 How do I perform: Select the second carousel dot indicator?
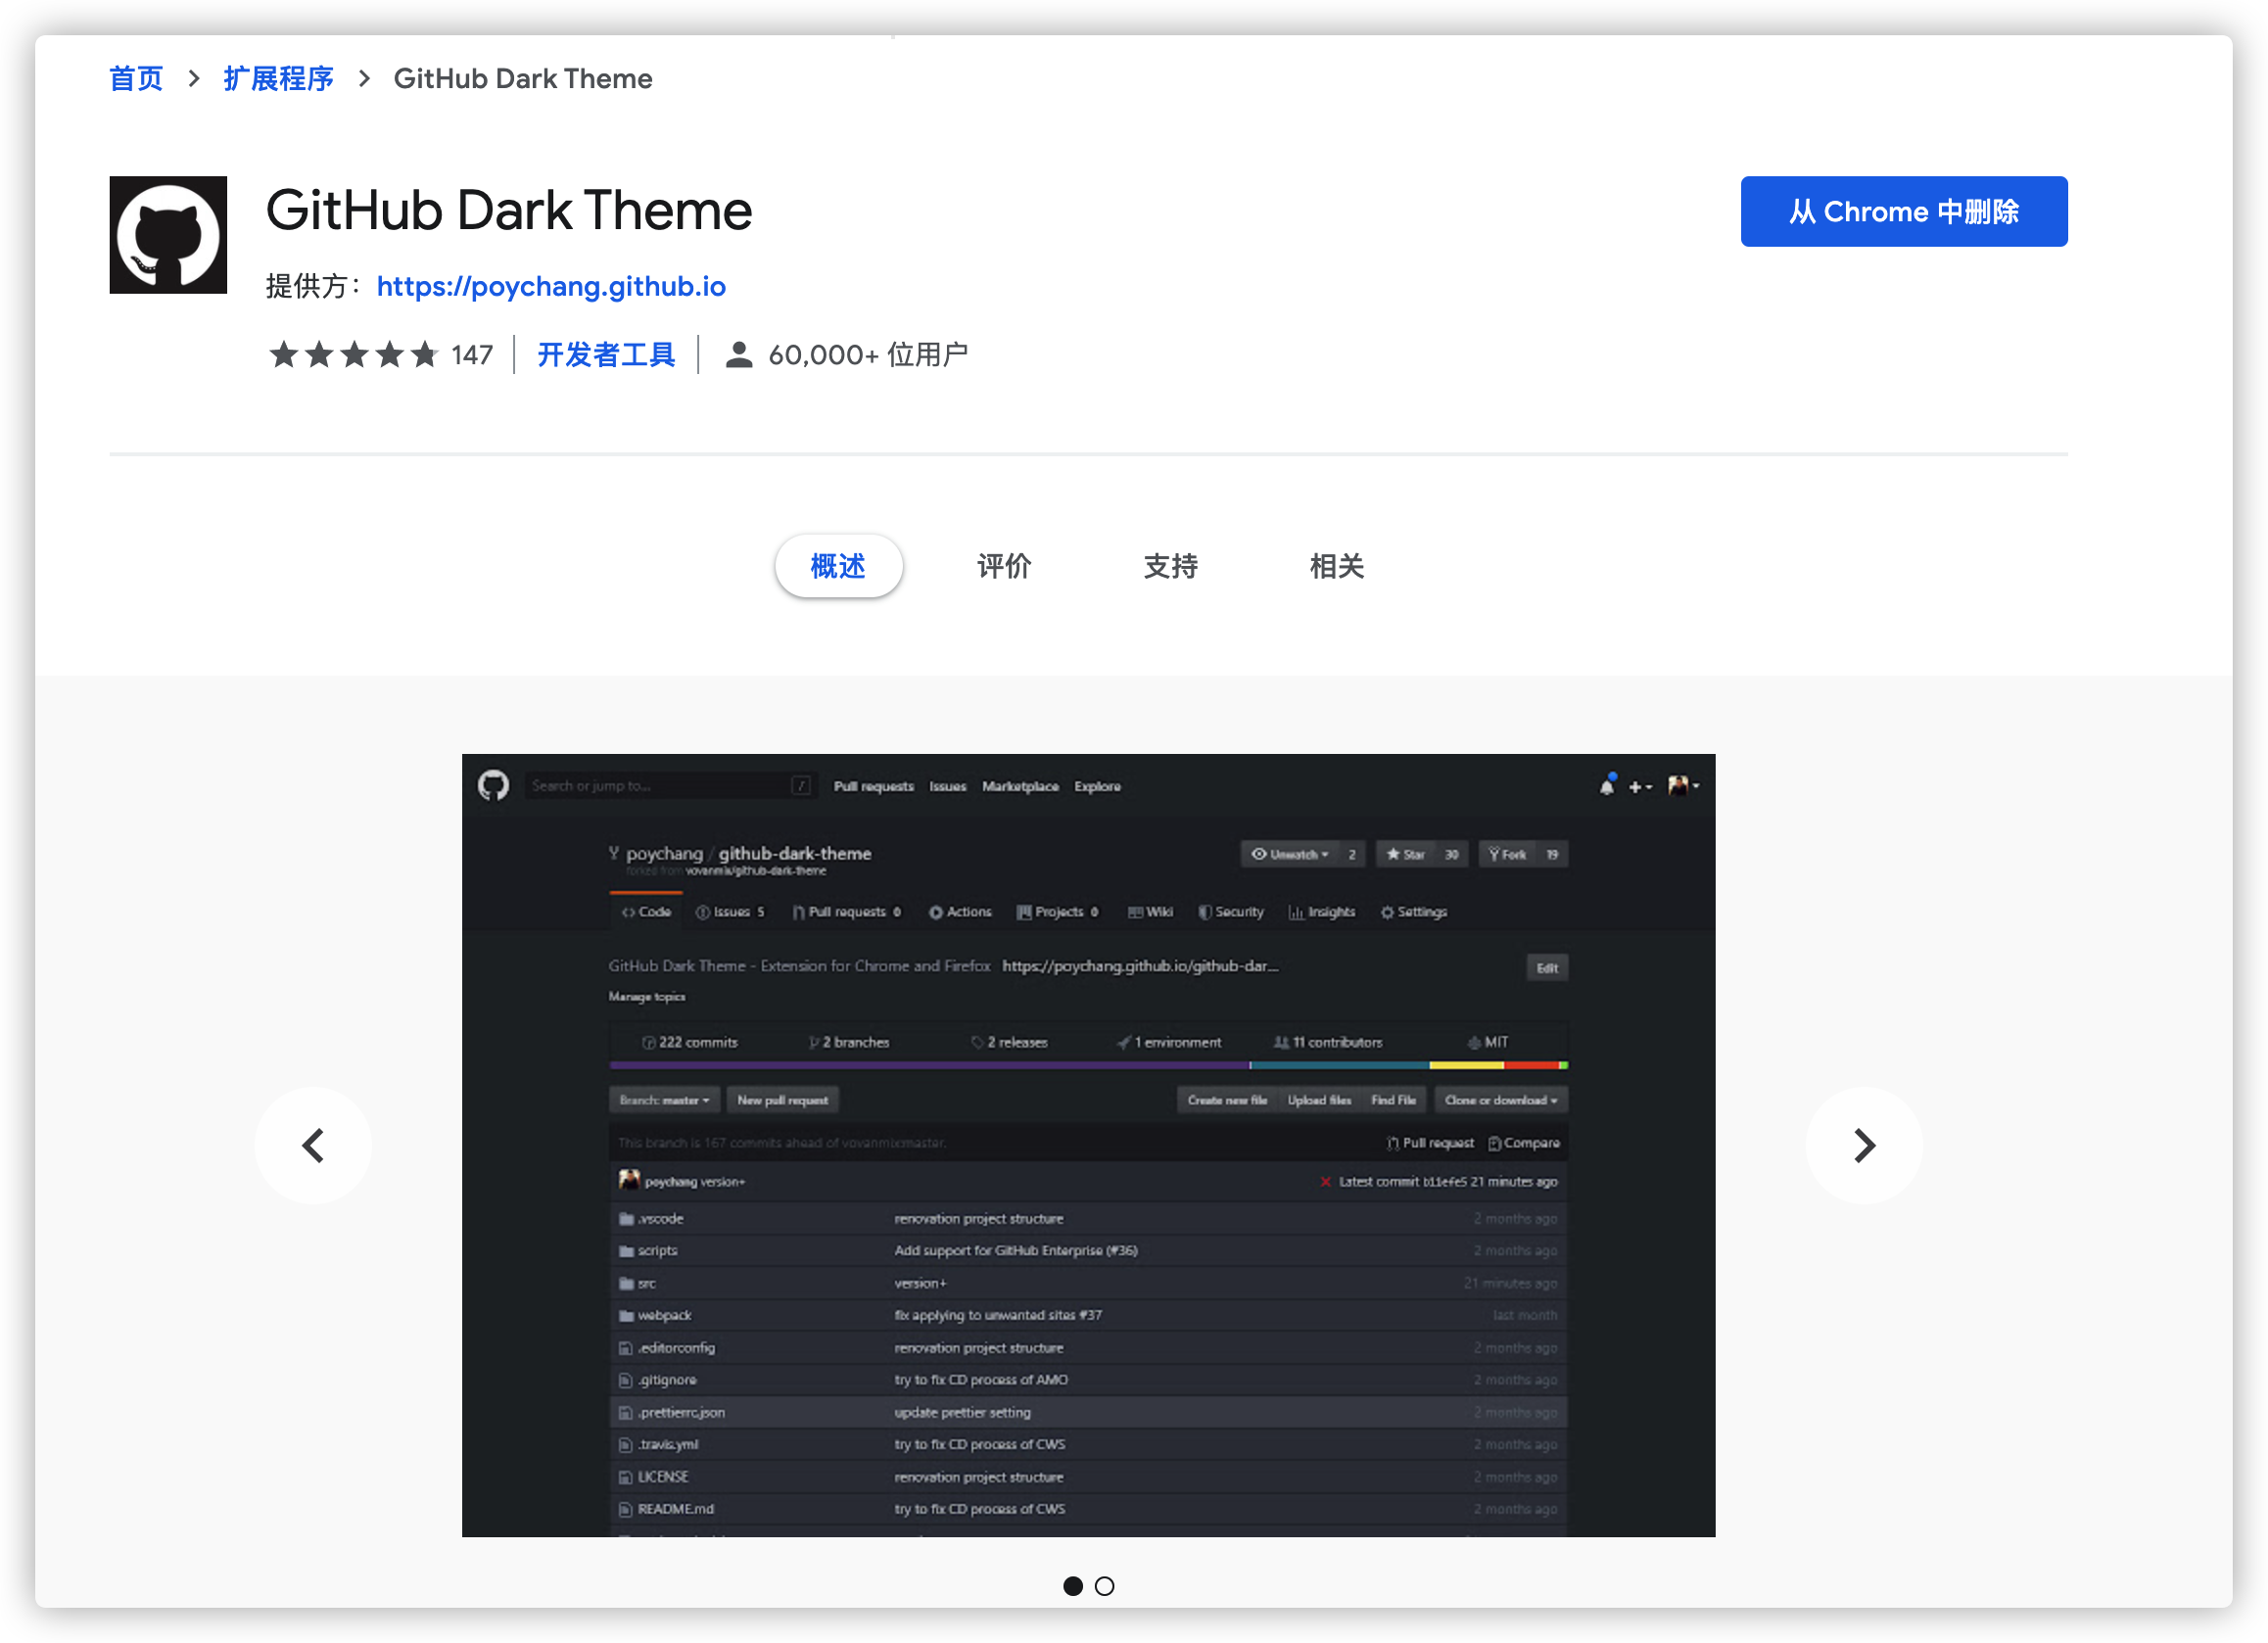click(1104, 1586)
